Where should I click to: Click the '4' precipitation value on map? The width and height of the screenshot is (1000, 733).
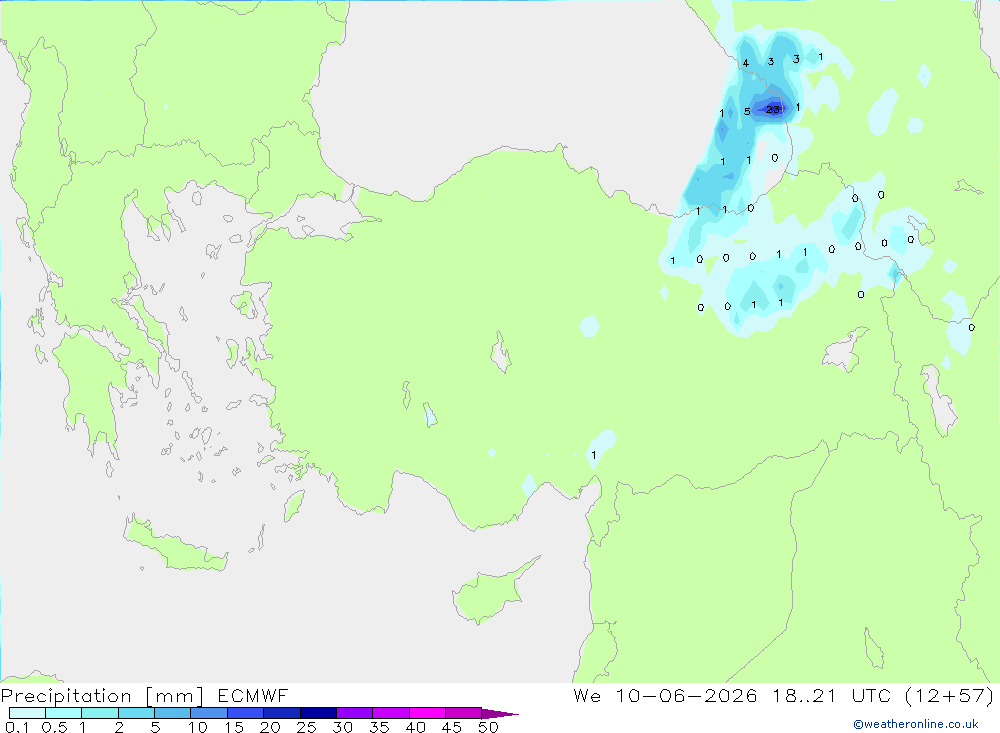pyautogui.click(x=746, y=63)
